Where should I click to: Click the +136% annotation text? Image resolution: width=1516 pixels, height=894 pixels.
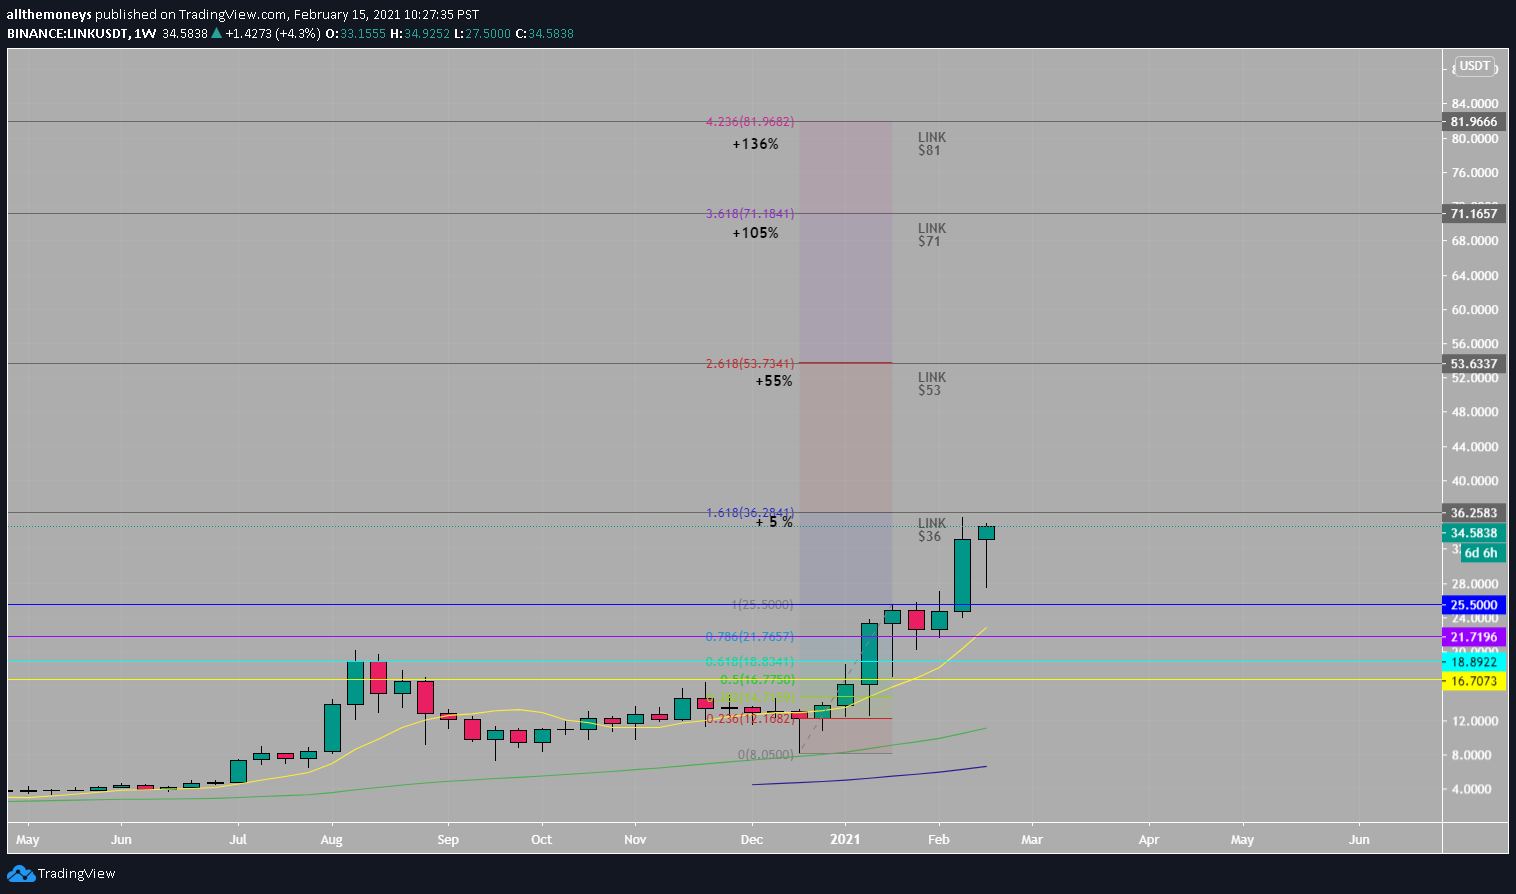coord(755,144)
